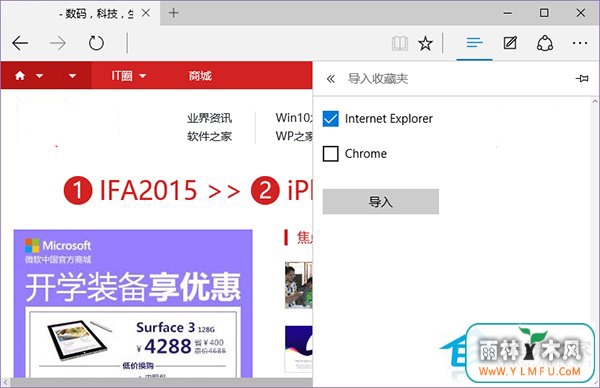
Task: Click horizontal scrollbar left arrow
Action: pos(5,382)
